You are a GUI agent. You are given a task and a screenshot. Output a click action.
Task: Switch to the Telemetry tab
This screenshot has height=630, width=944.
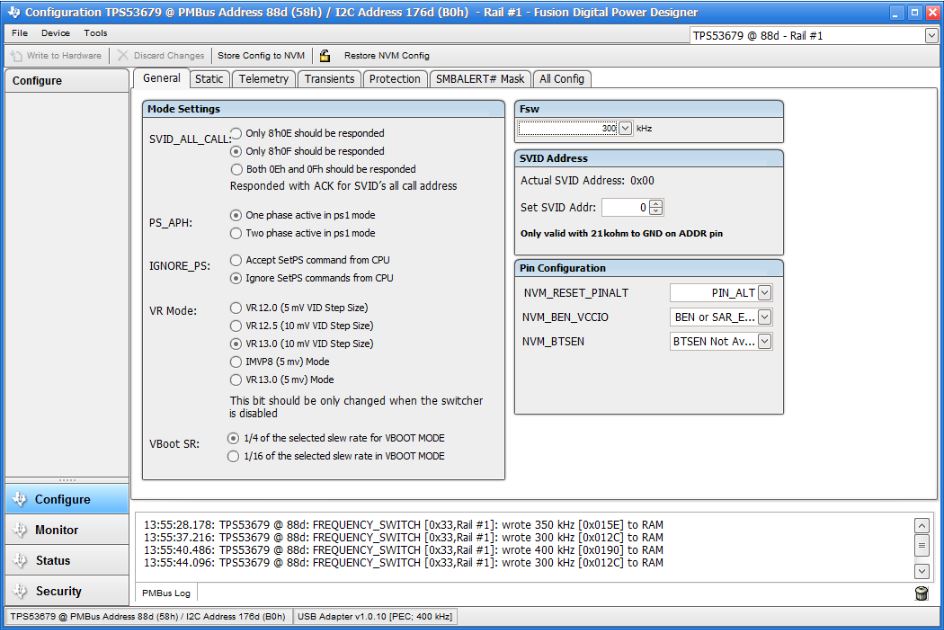pos(264,79)
